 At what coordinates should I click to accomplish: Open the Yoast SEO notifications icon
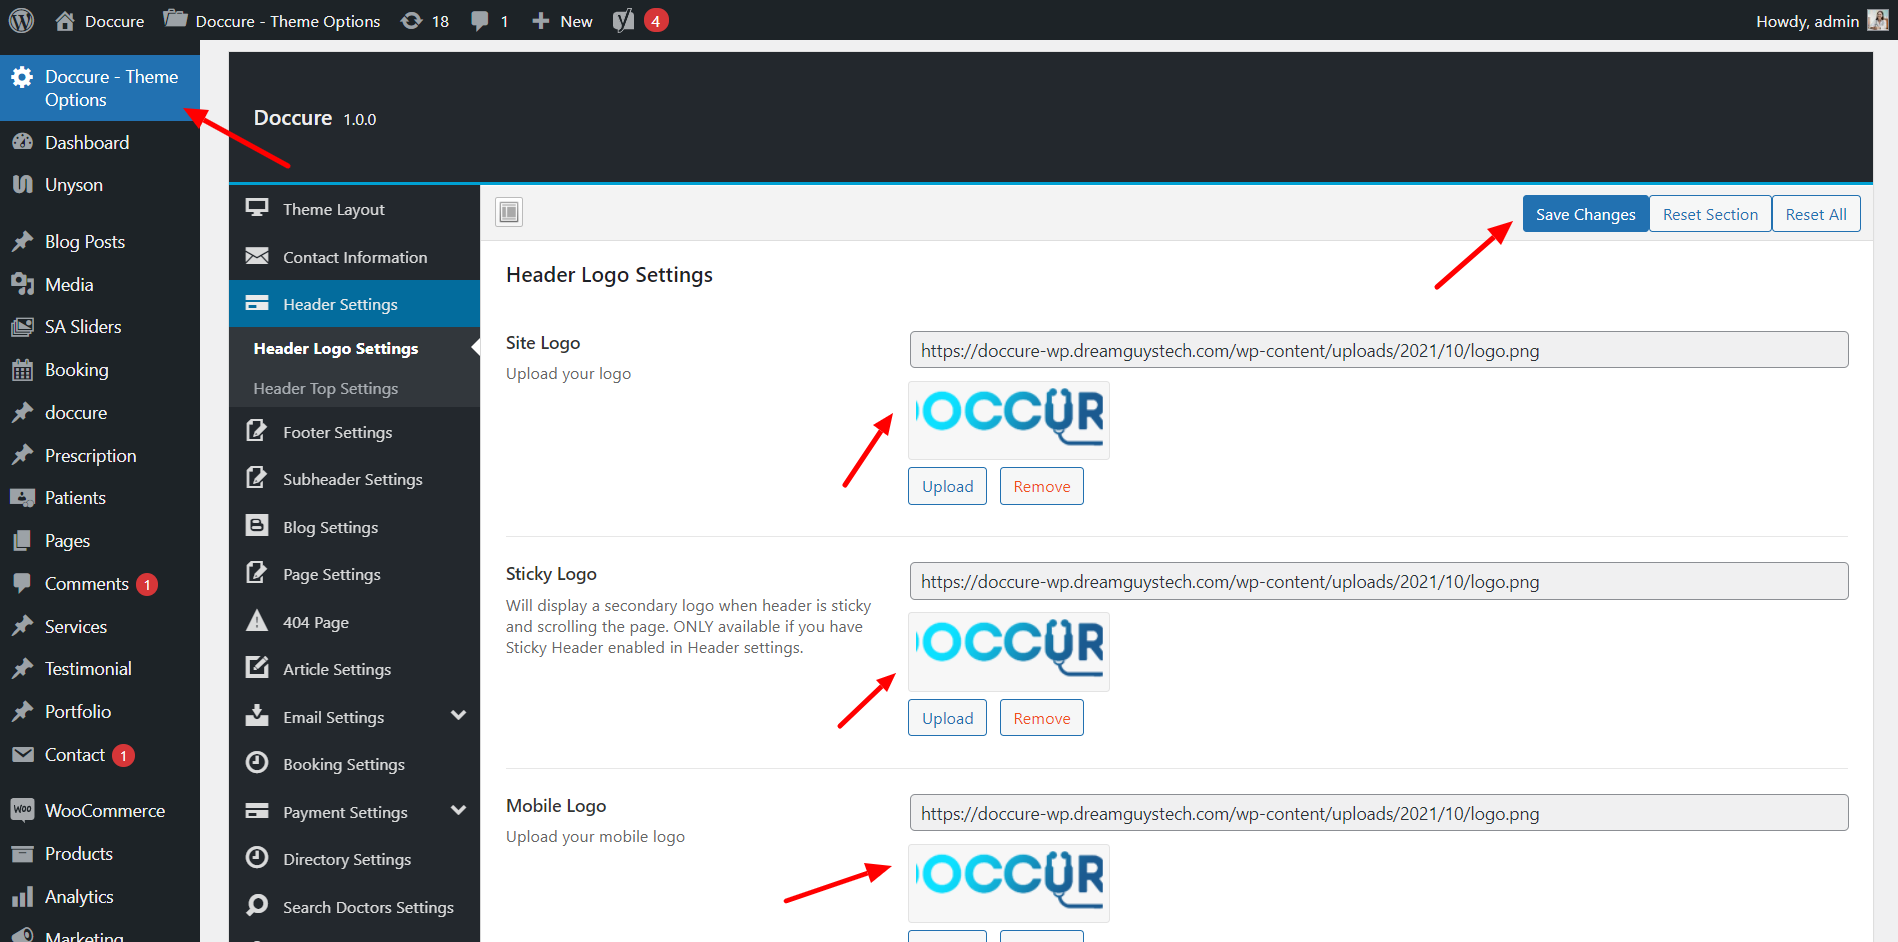tap(624, 20)
